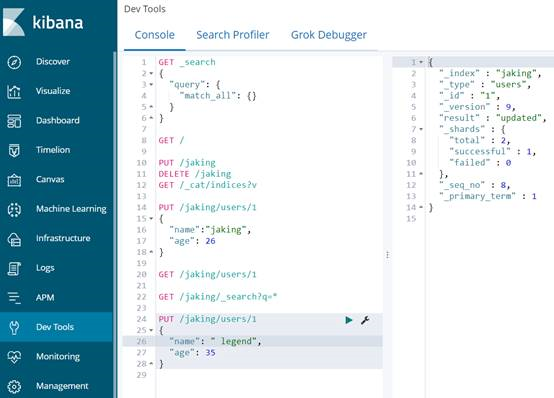This screenshot has width=554, height=398.
Task: Collapse the _shards fold arrow at response line 7
Action: tap(421, 129)
